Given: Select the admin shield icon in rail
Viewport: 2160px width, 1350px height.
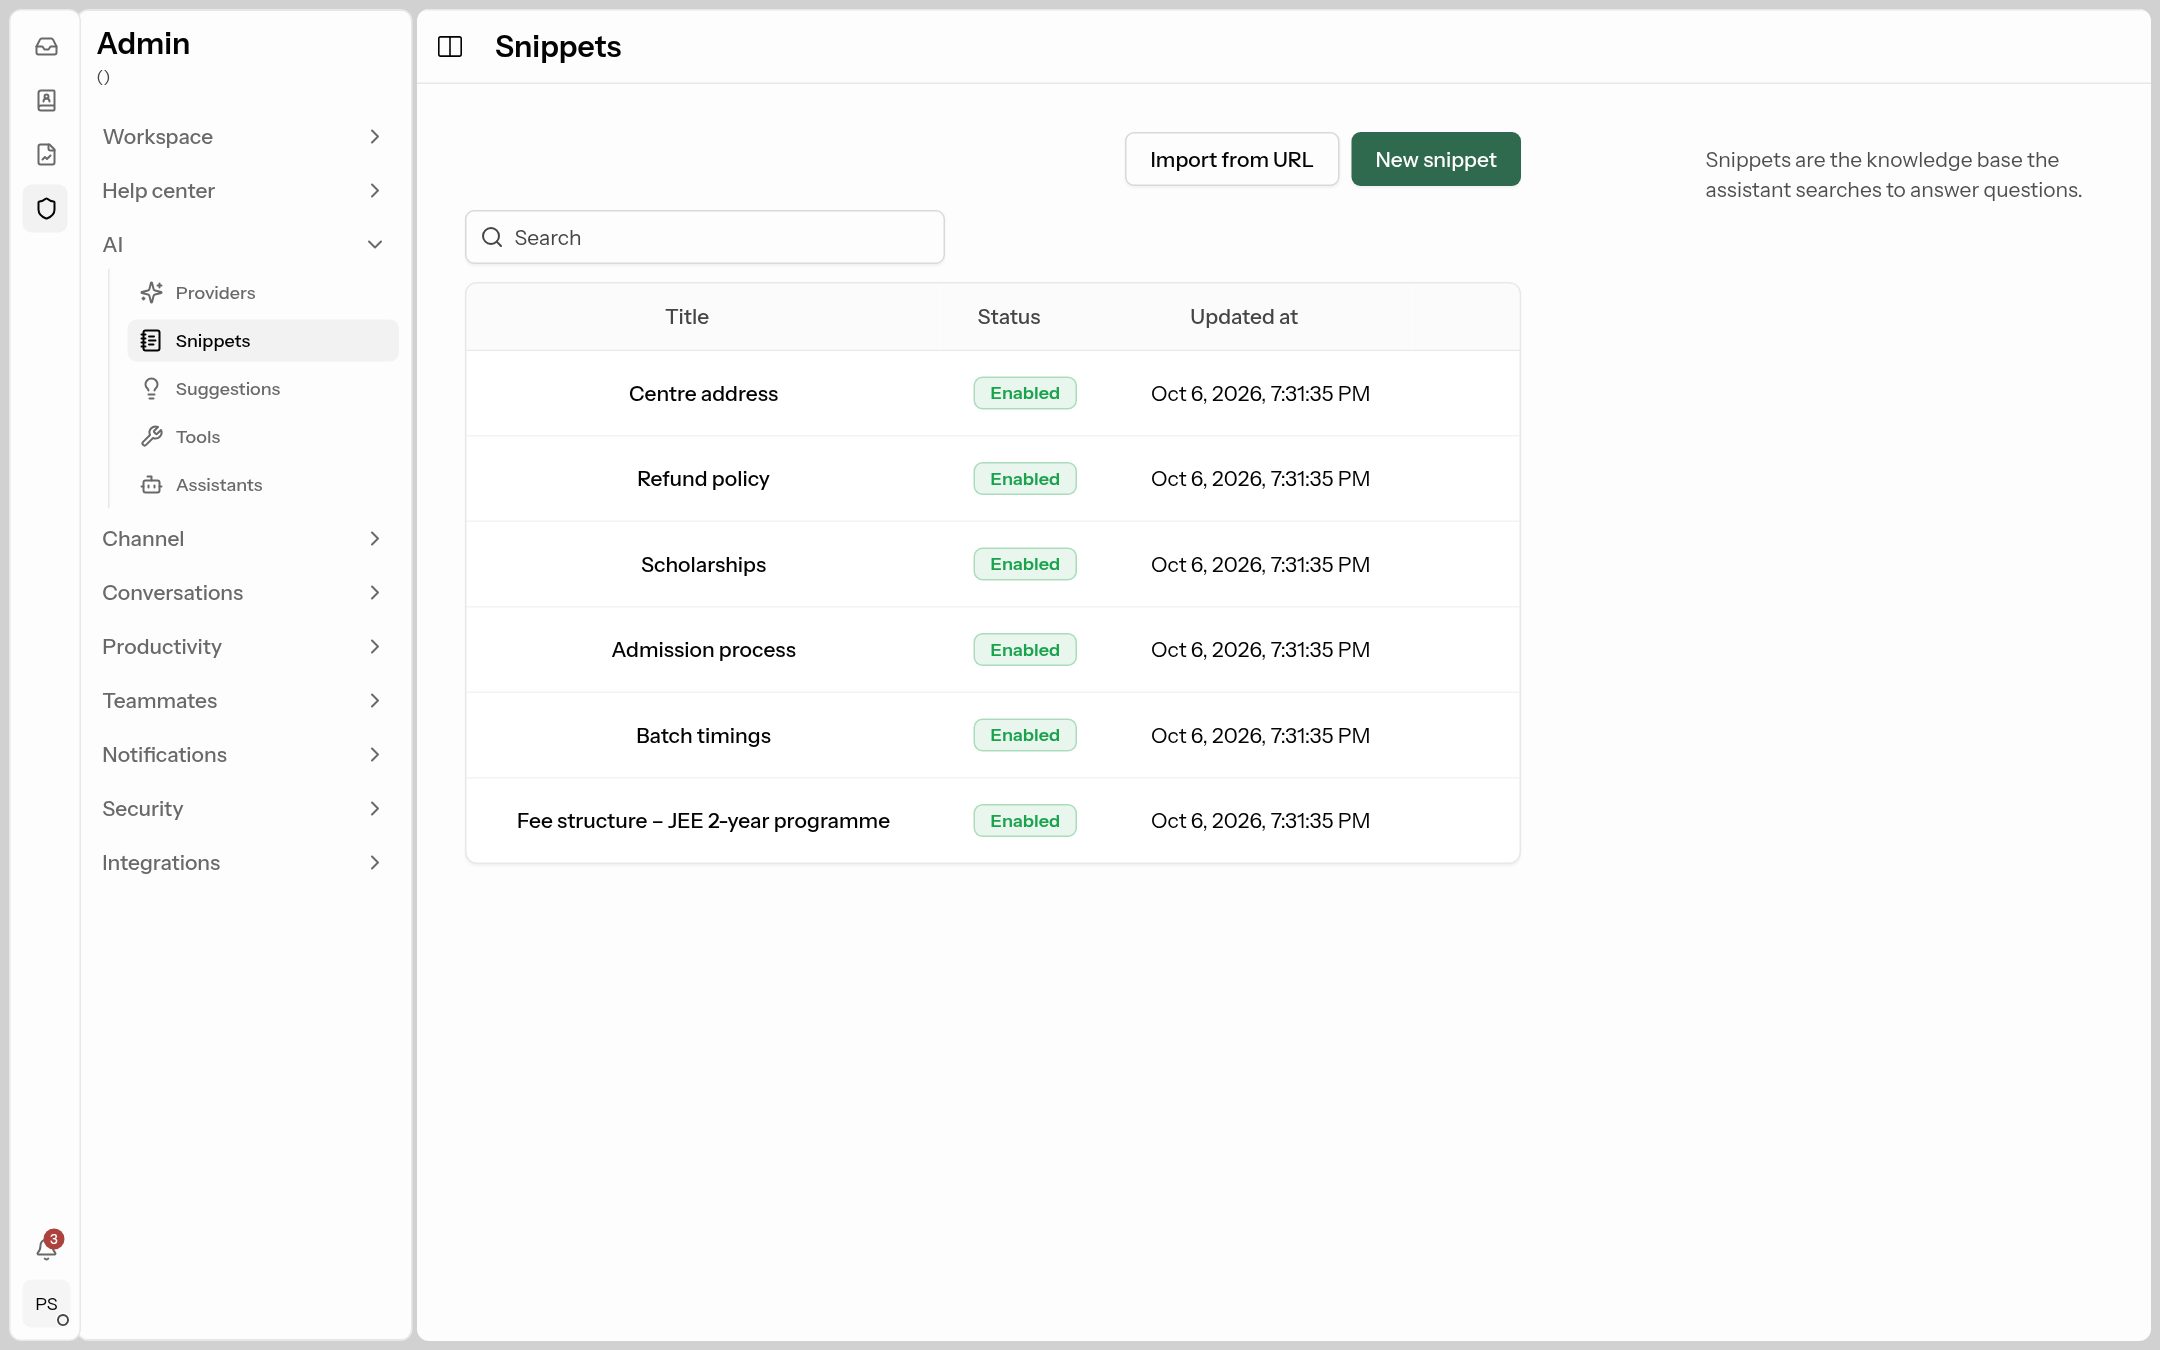Looking at the screenshot, I should tap(46, 209).
